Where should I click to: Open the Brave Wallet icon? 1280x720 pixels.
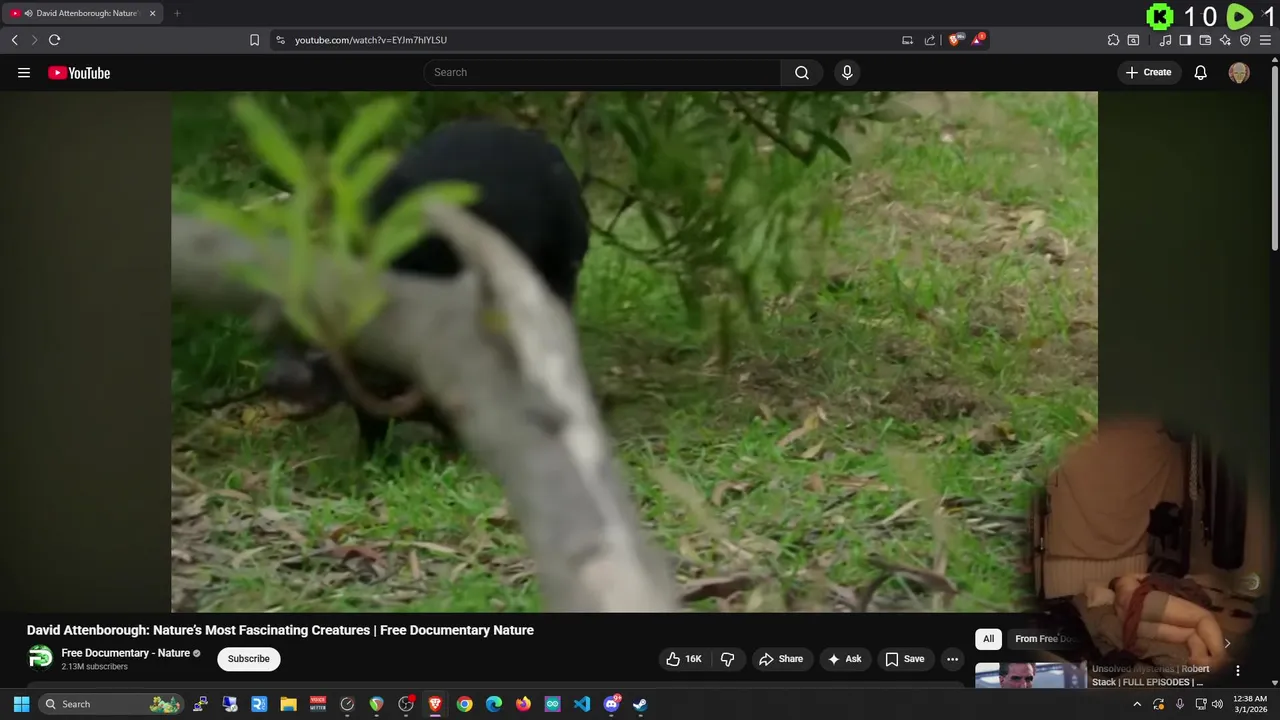point(1205,40)
